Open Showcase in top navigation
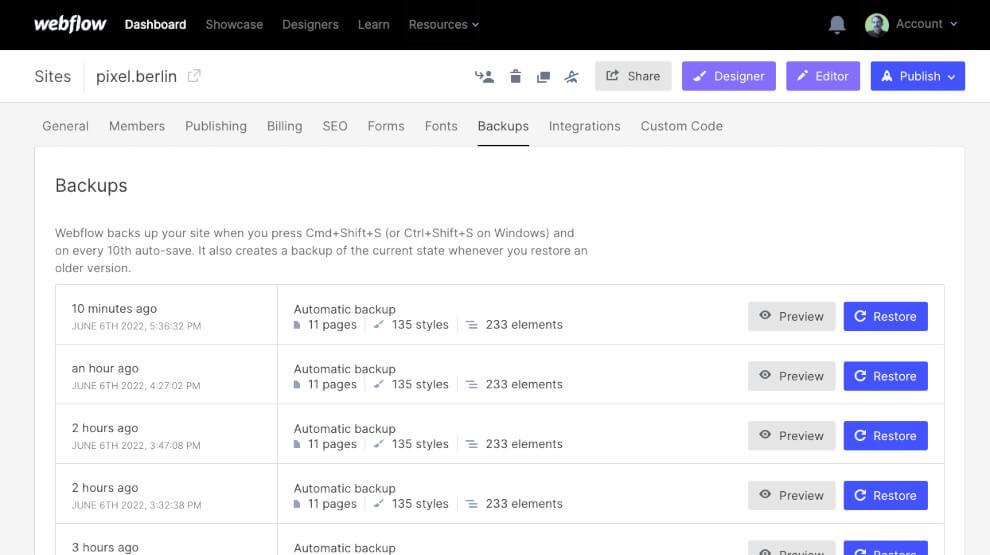 pos(234,25)
